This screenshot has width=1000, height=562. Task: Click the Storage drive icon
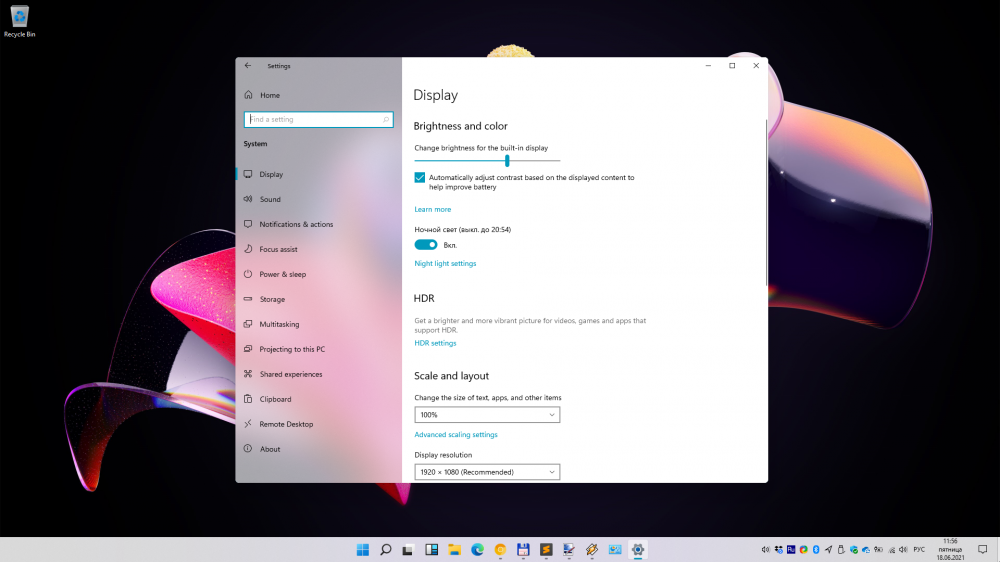(x=248, y=299)
